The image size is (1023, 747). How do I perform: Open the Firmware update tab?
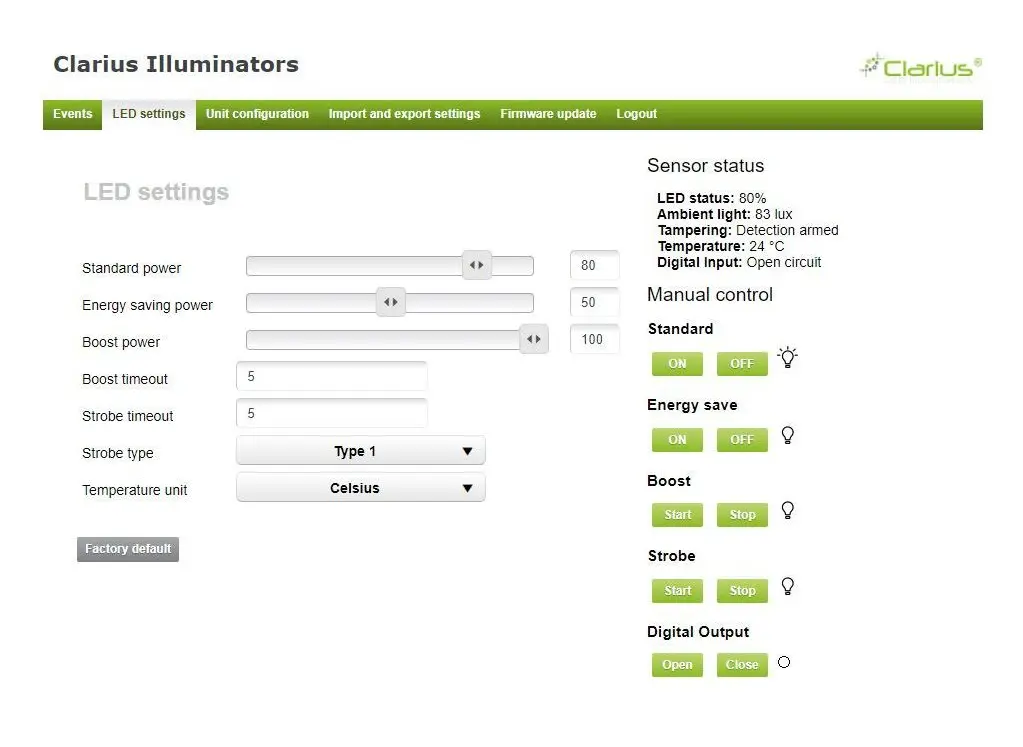pos(548,114)
